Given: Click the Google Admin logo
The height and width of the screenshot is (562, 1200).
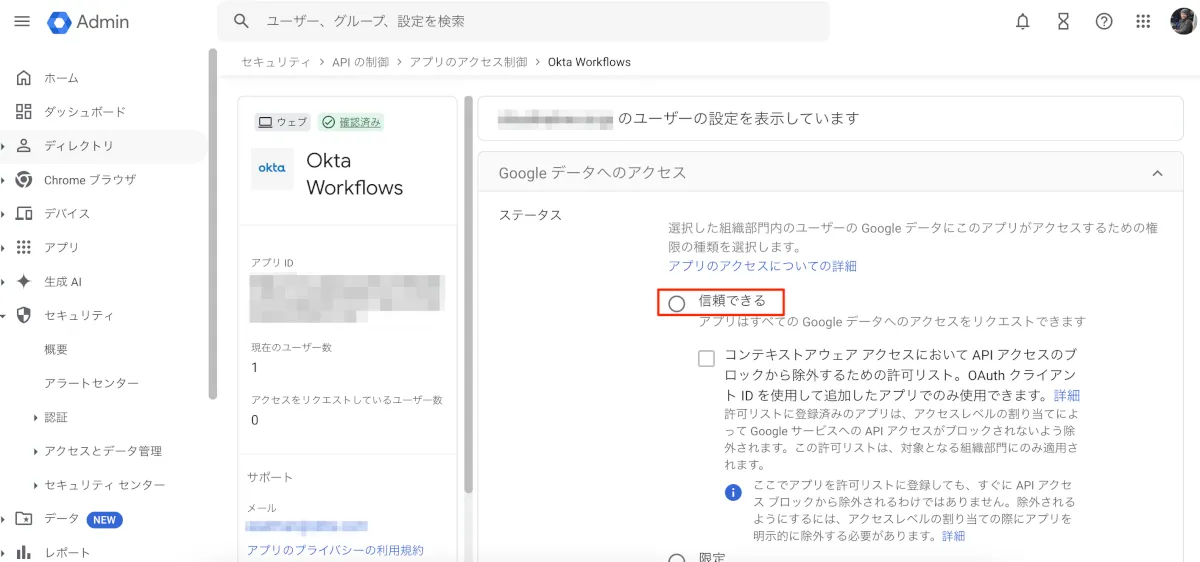Looking at the screenshot, I should tap(88, 21).
